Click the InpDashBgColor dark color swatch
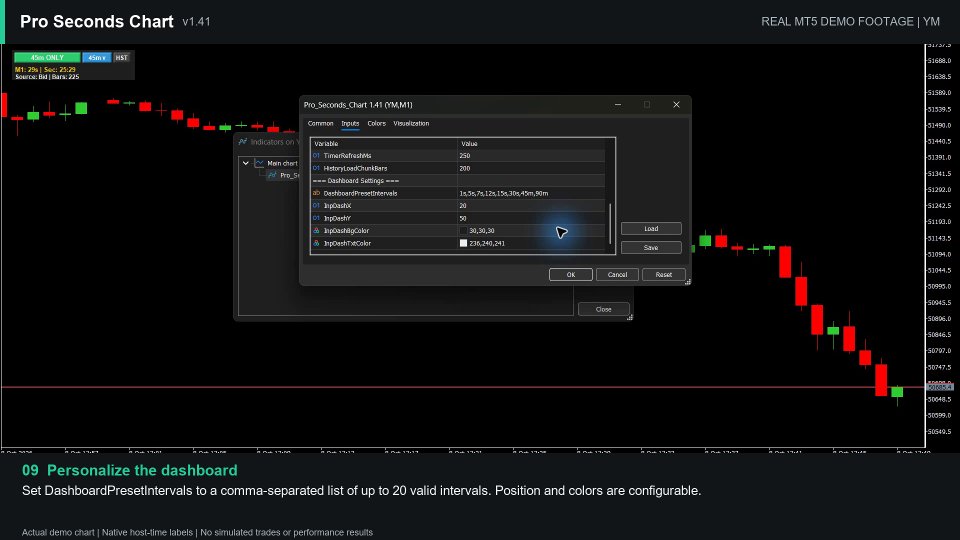The width and height of the screenshot is (960, 540). coord(463,231)
